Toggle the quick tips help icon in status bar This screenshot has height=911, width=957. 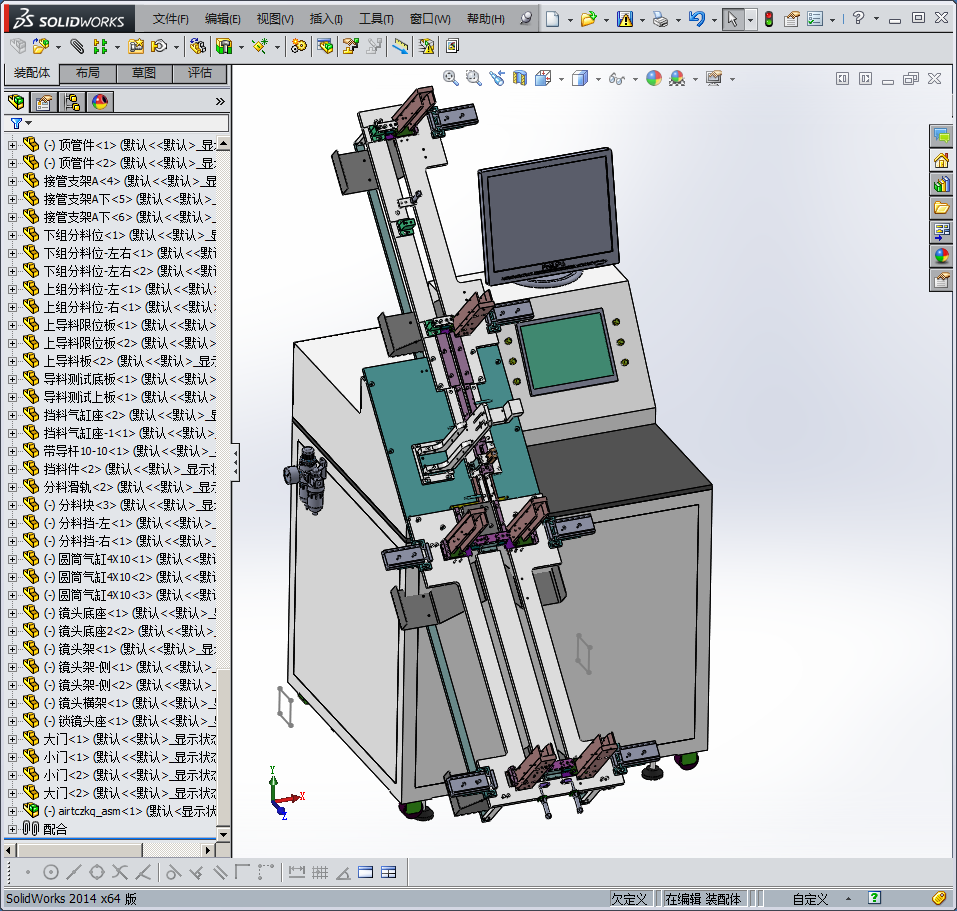[874, 898]
